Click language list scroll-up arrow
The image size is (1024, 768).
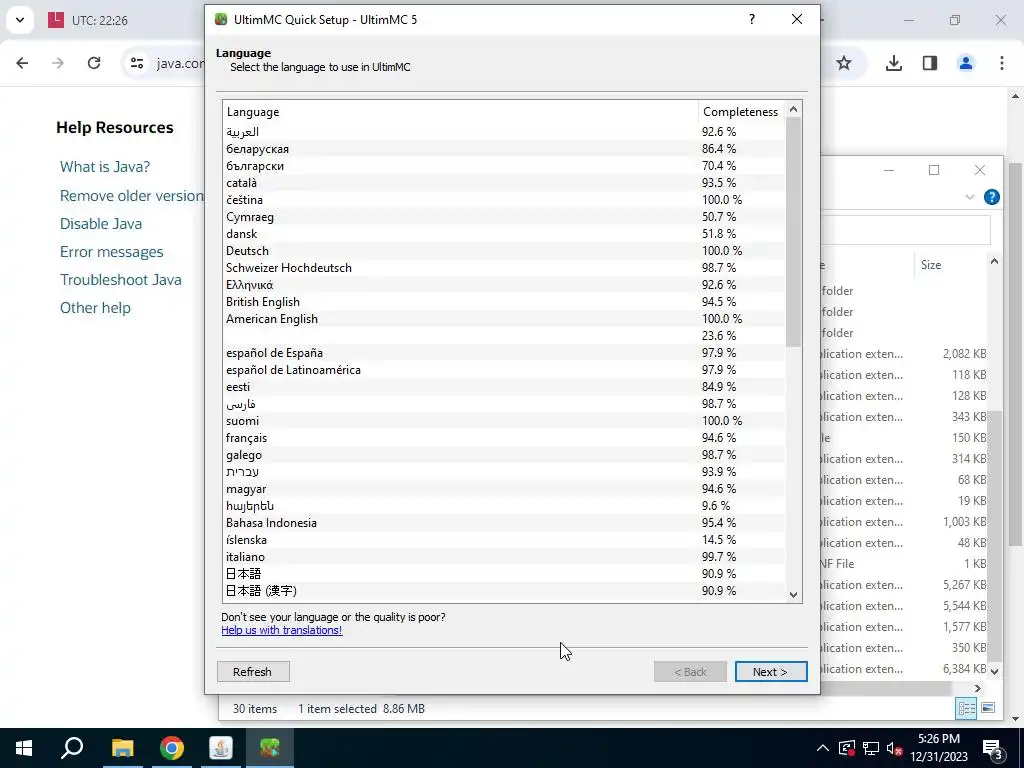click(793, 109)
